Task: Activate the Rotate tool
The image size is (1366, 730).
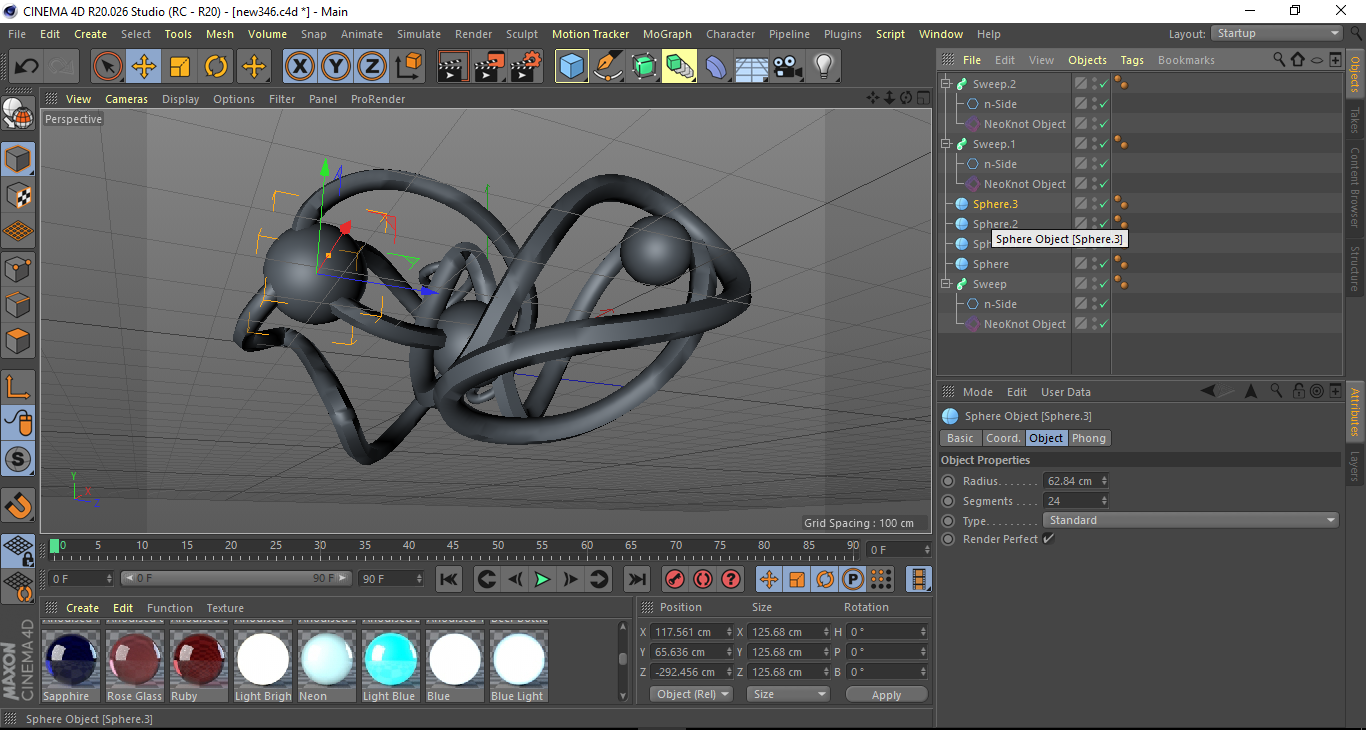Action: 216,67
